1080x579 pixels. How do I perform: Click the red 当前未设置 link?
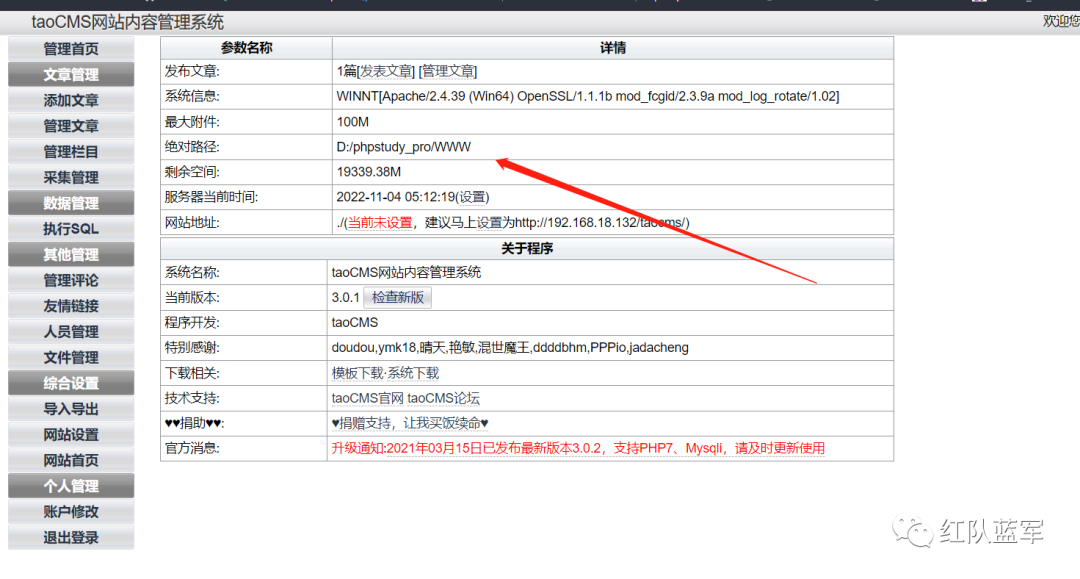pos(380,222)
